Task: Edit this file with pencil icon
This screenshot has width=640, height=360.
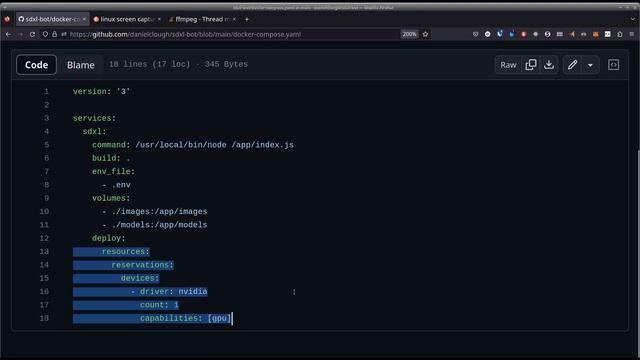Action: (572, 65)
